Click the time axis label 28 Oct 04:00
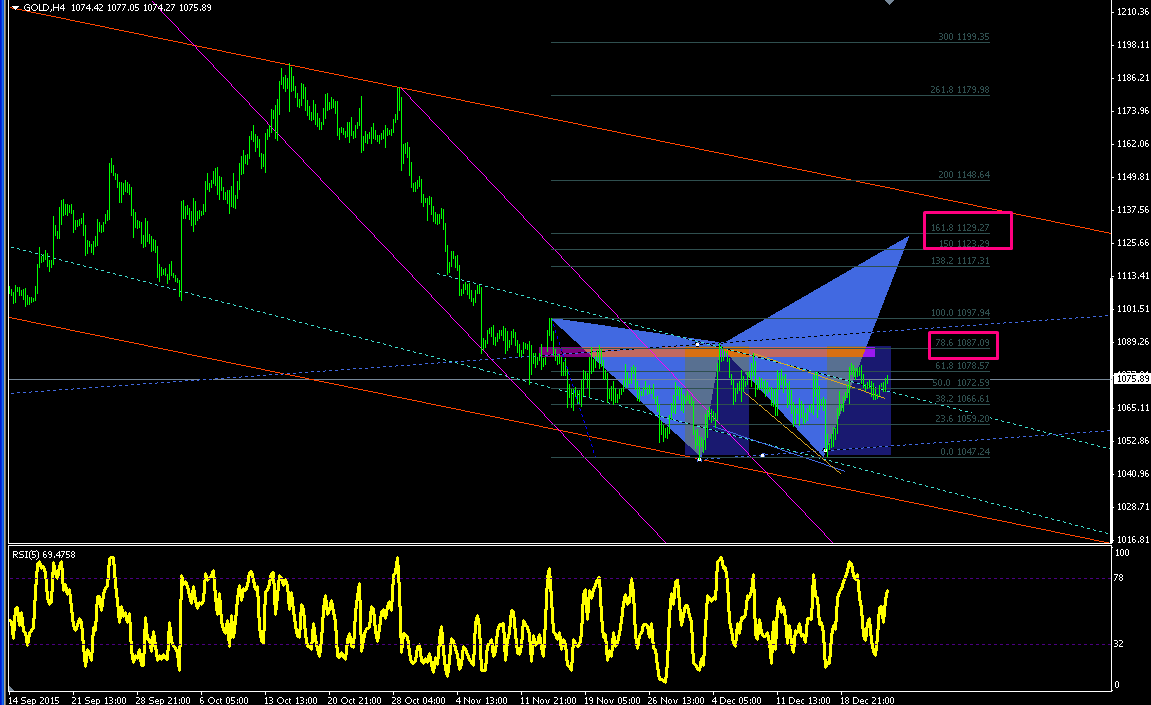Screen dimensions: 1151x705 point(419,701)
